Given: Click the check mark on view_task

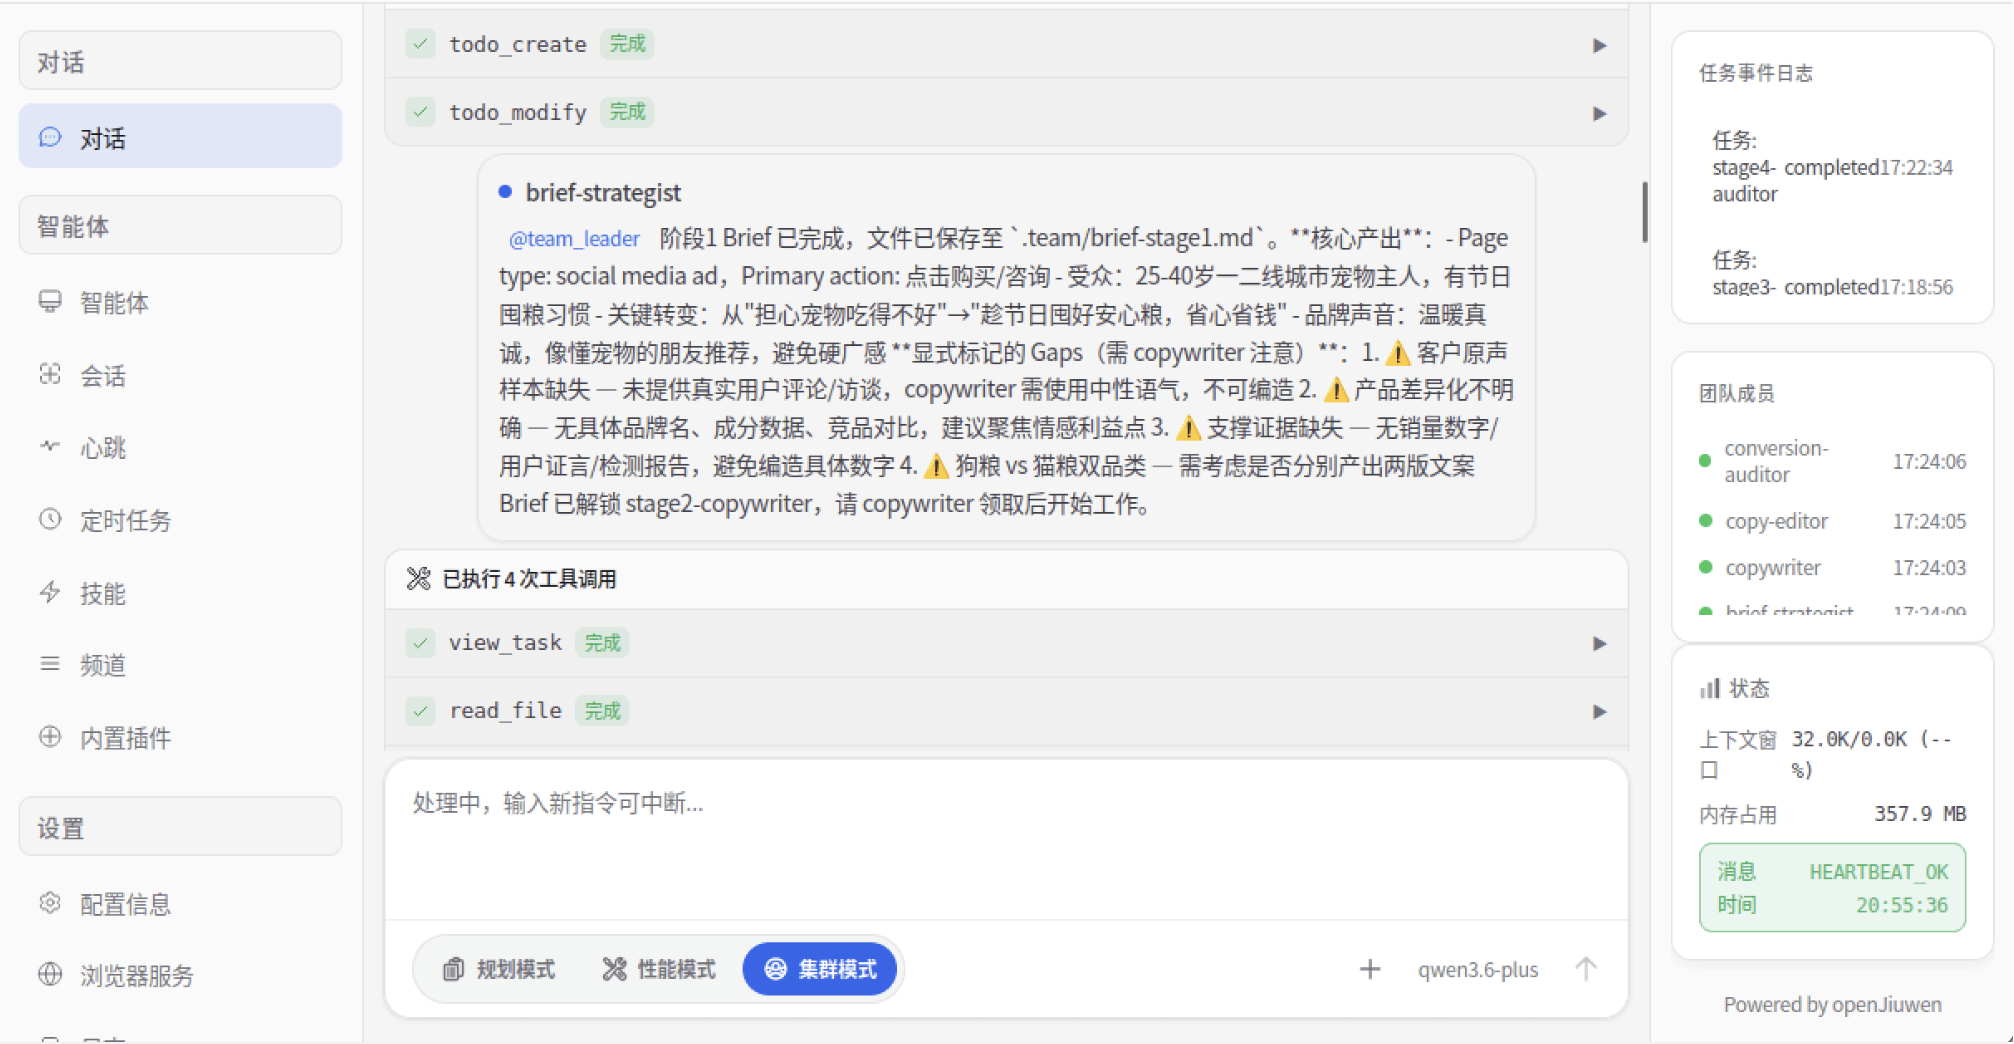Looking at the screenshot, I should [421, 643].
